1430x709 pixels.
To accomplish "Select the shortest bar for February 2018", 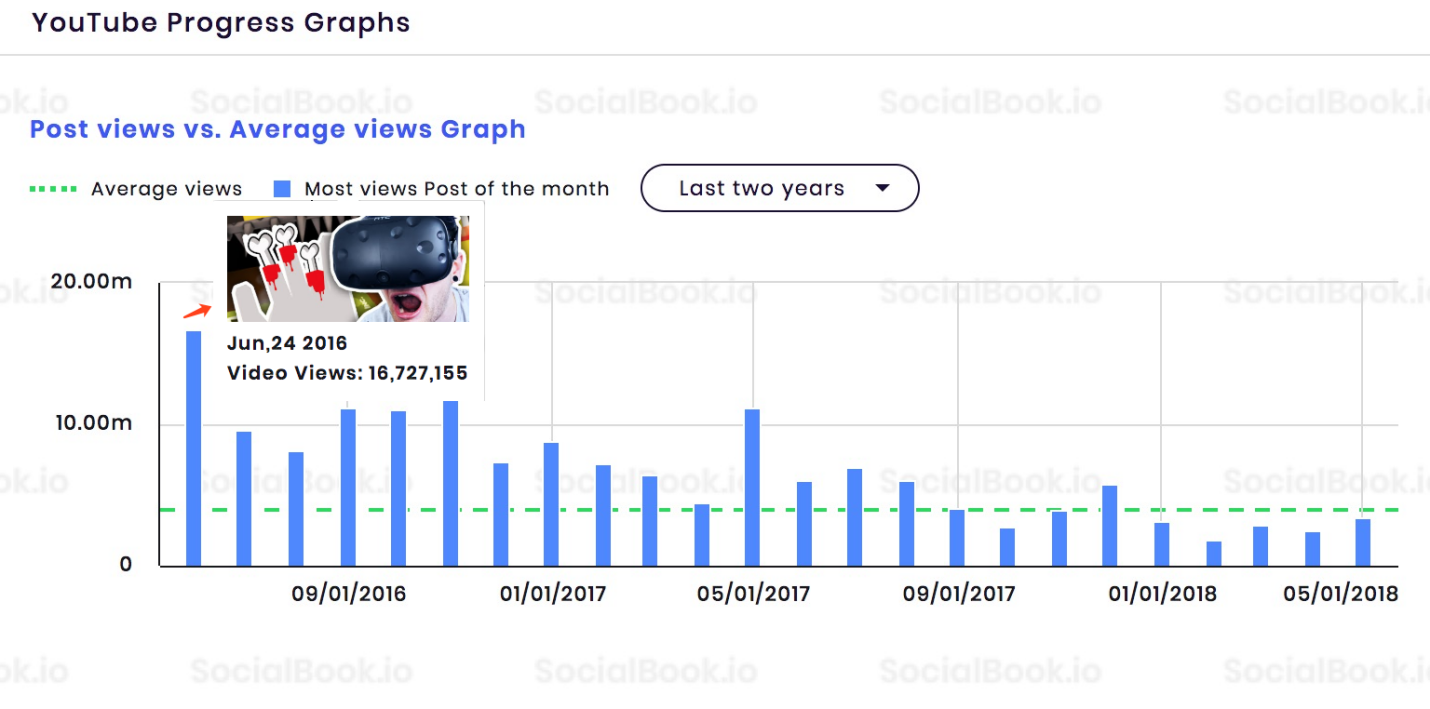I will (x=1214, y=554).
